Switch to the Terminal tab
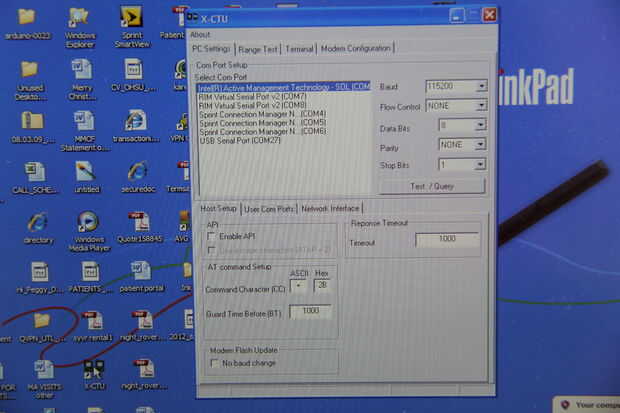Image resolution: width=620 pixels, height=413 pixels. tap(299, 49)
